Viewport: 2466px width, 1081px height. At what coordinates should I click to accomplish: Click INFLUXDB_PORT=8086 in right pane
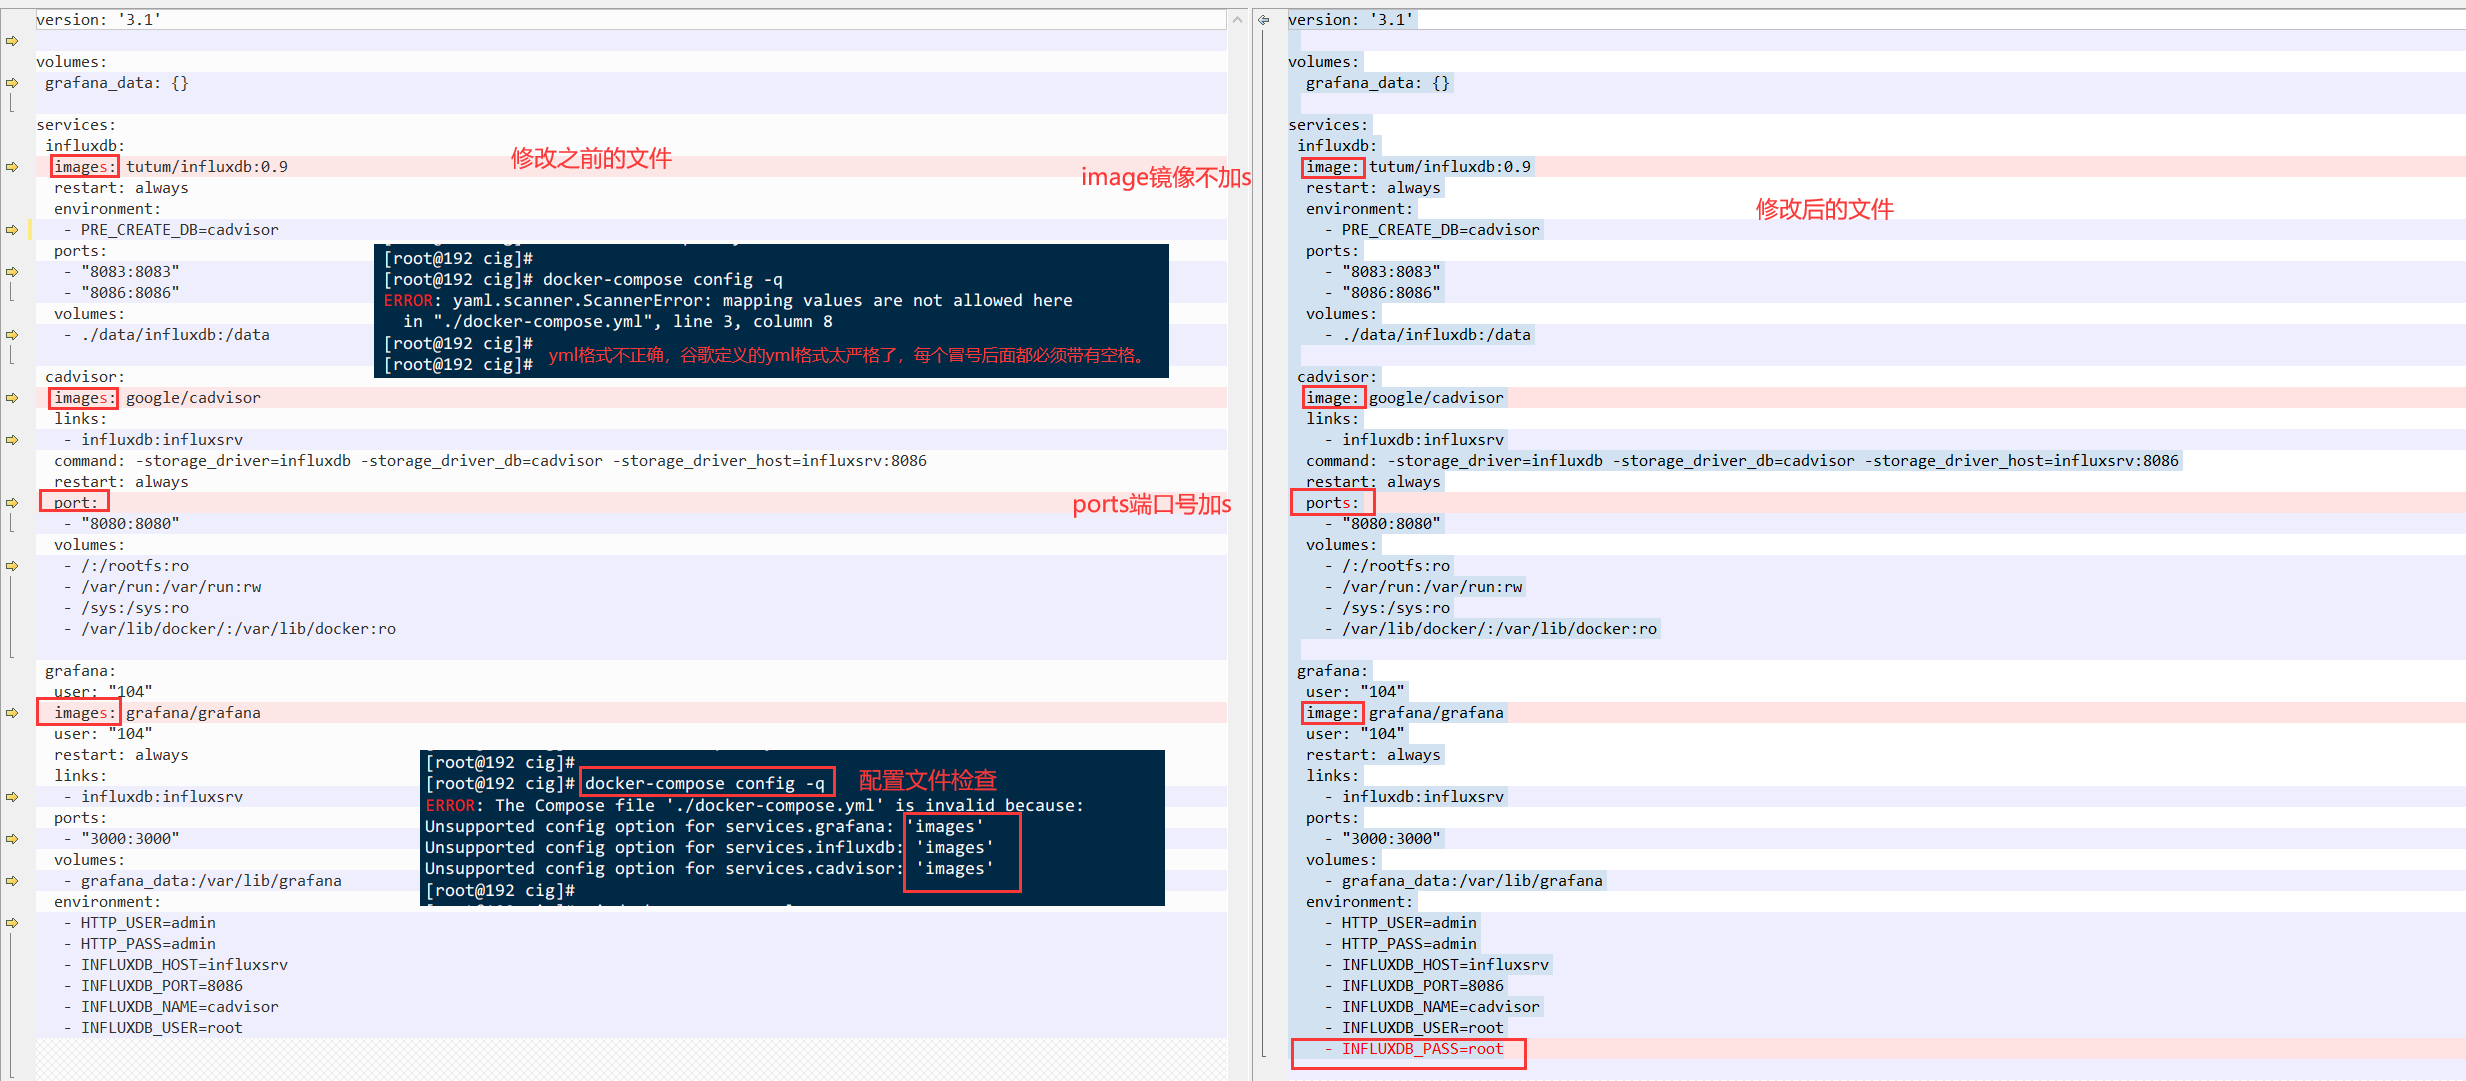(1422, 986)
